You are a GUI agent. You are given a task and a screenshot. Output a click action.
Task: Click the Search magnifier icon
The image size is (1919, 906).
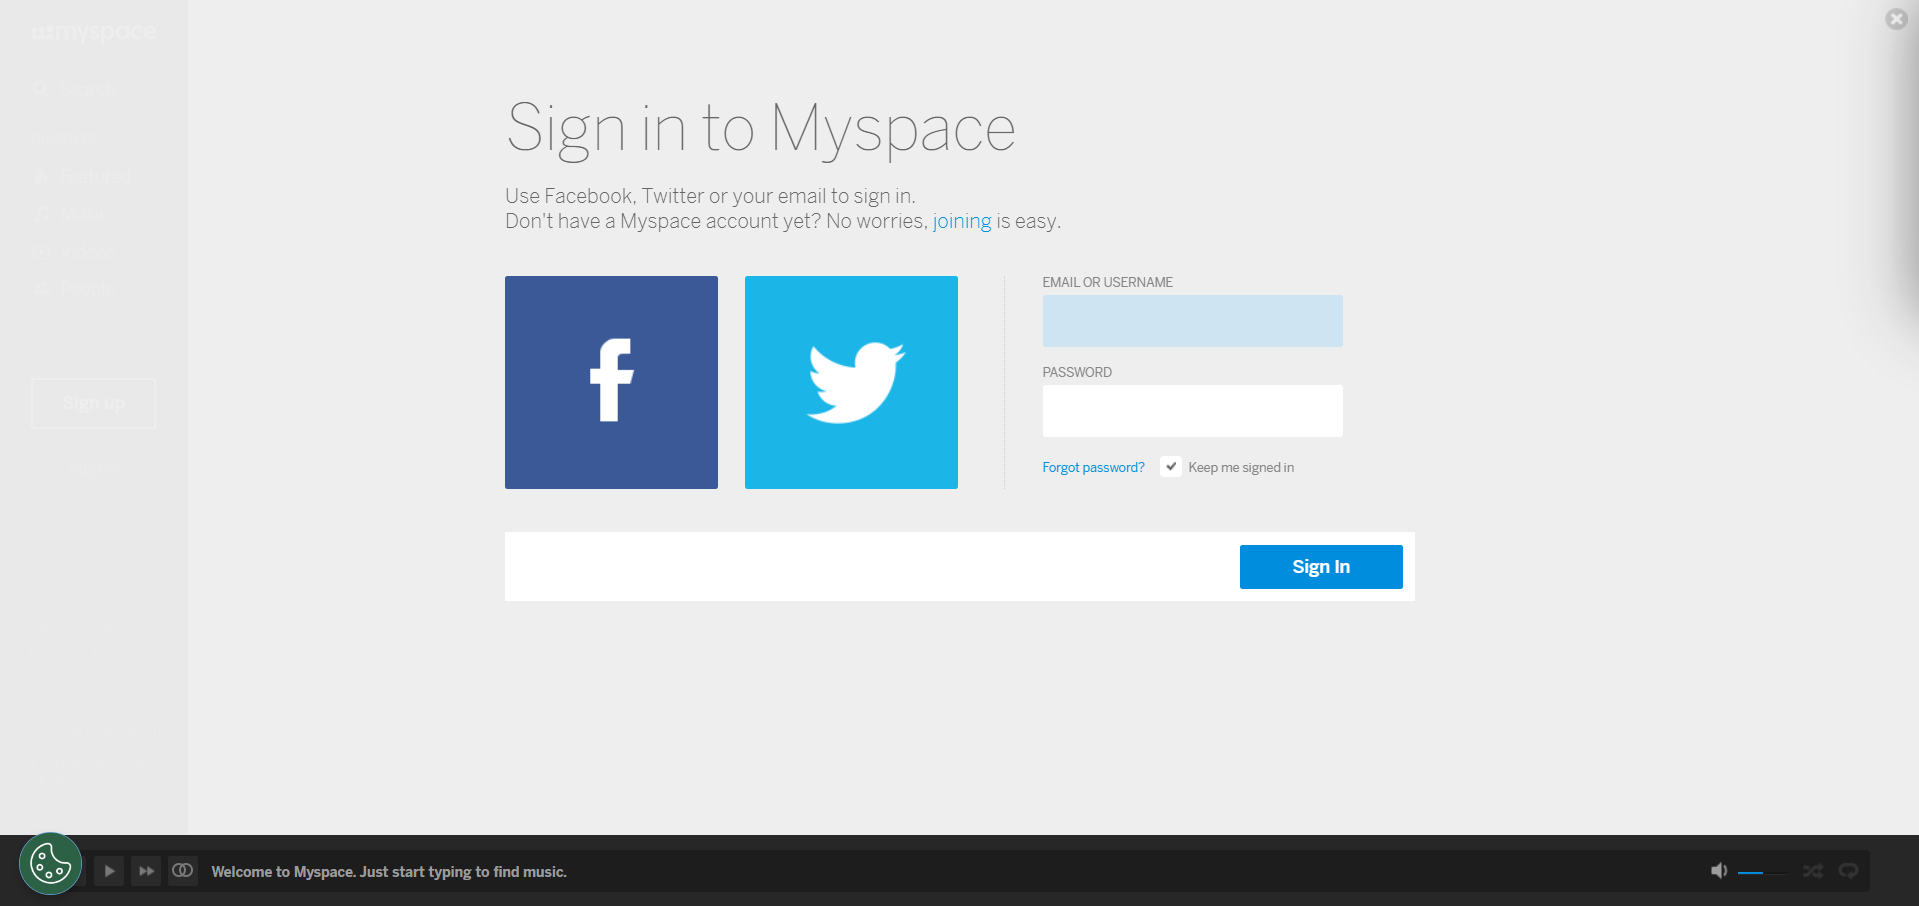42,90
